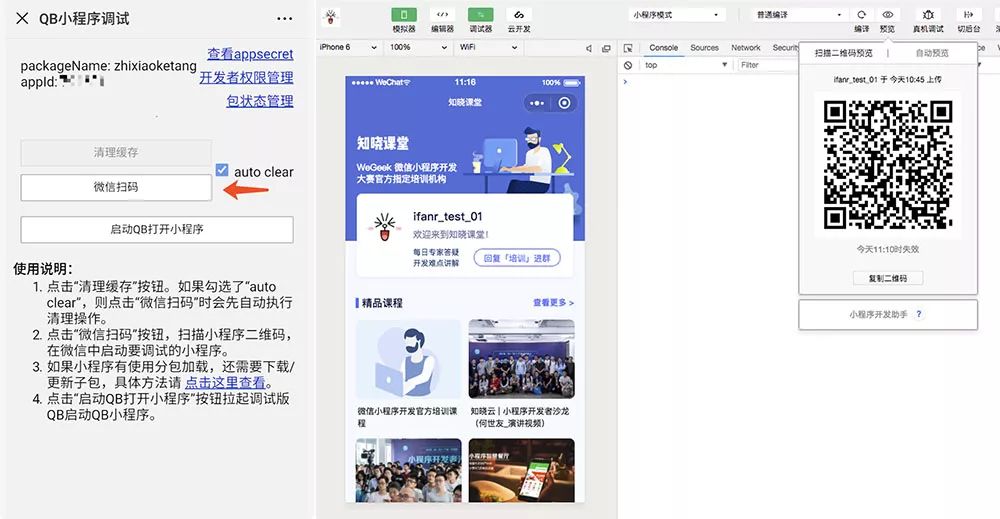Click the 微信扫码 button
The image size is (1000, 519).
coord(116,187)
